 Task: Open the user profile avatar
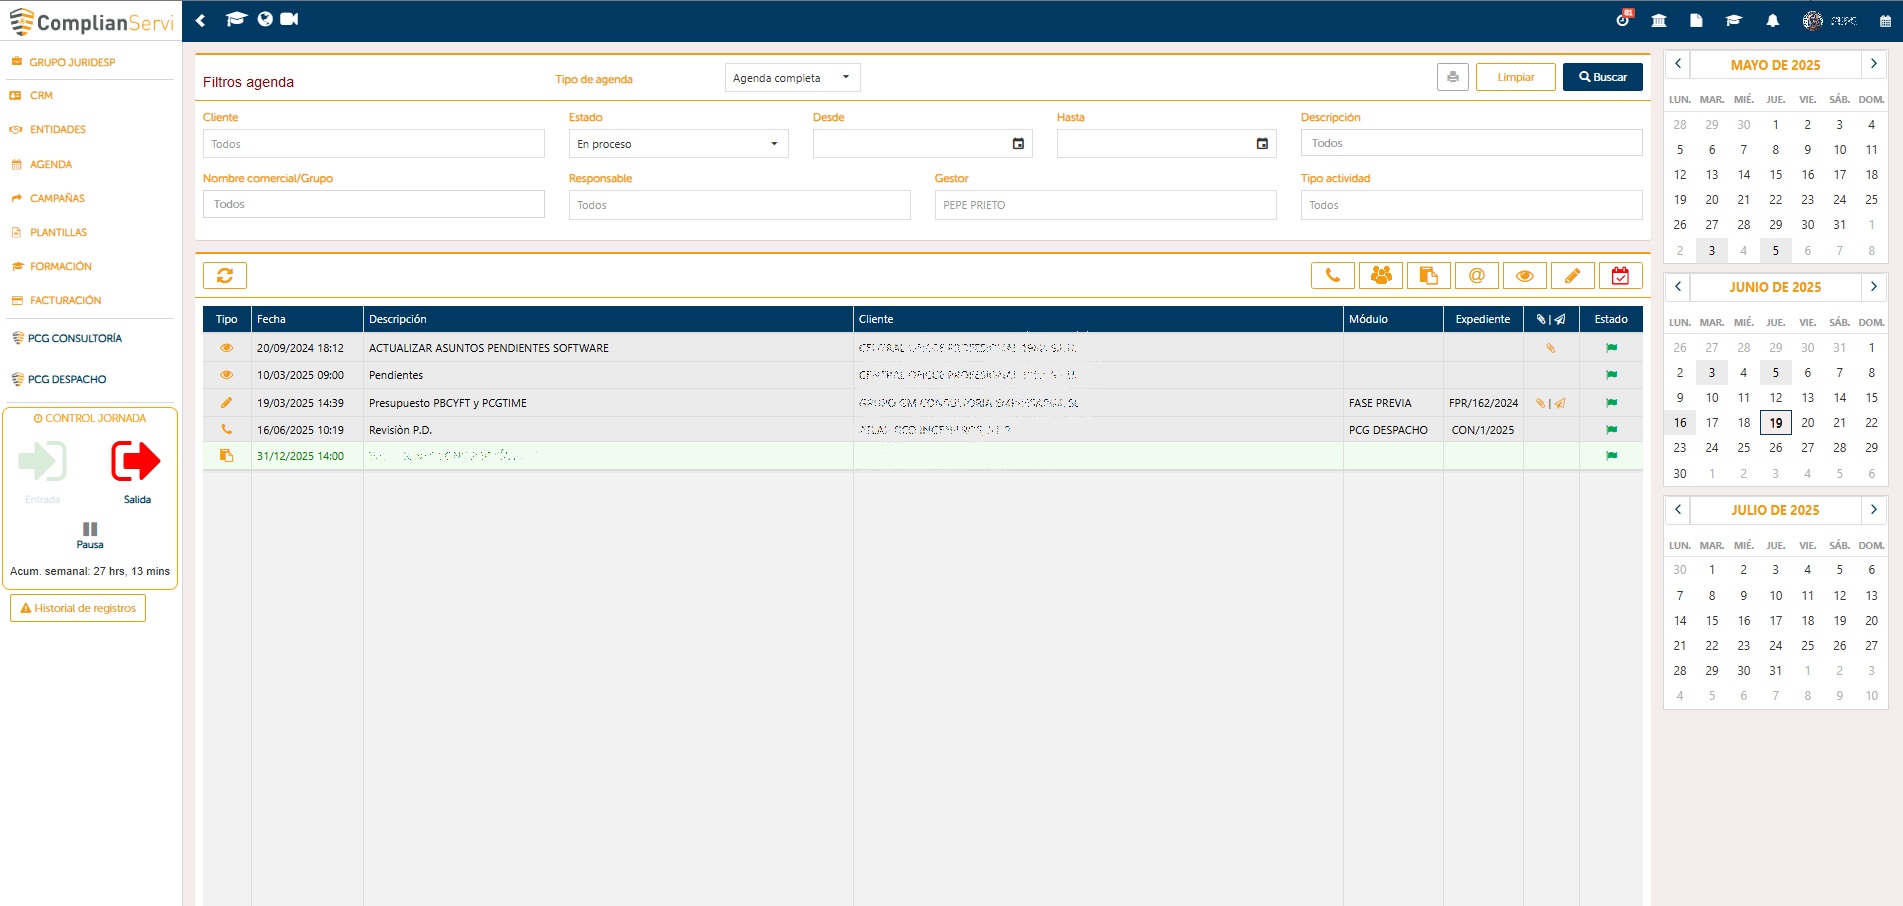click(x=1812, y=20)
